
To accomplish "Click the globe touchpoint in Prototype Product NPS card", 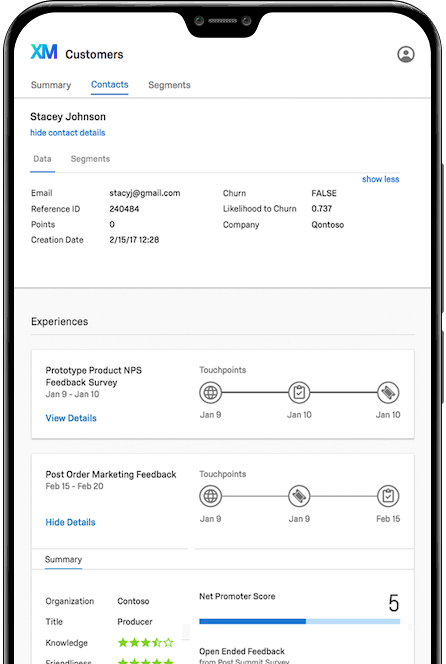I will [x=211, y=393].
